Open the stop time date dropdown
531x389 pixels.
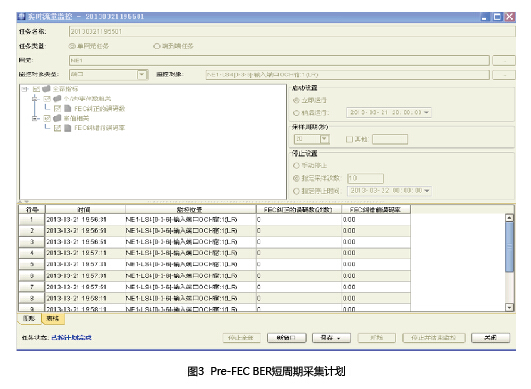[x=427, y=191]
